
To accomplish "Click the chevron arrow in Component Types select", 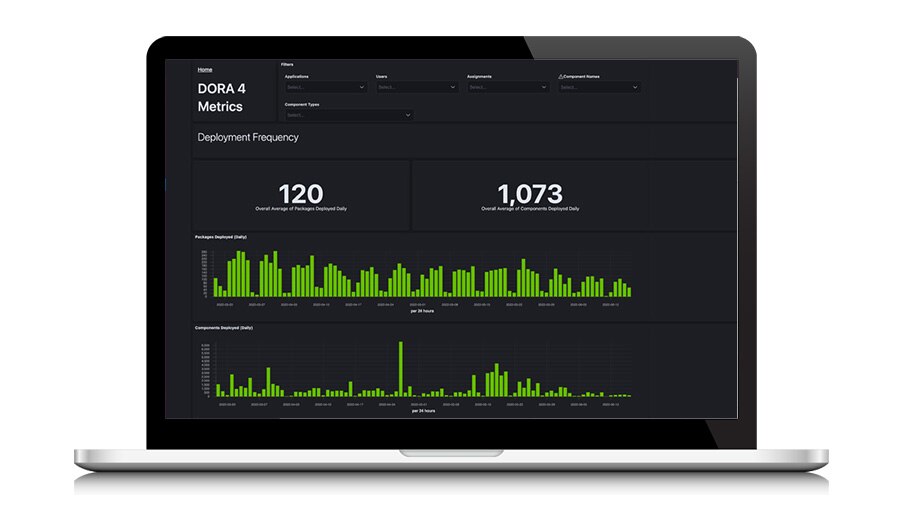I will [x=407, y=115].
